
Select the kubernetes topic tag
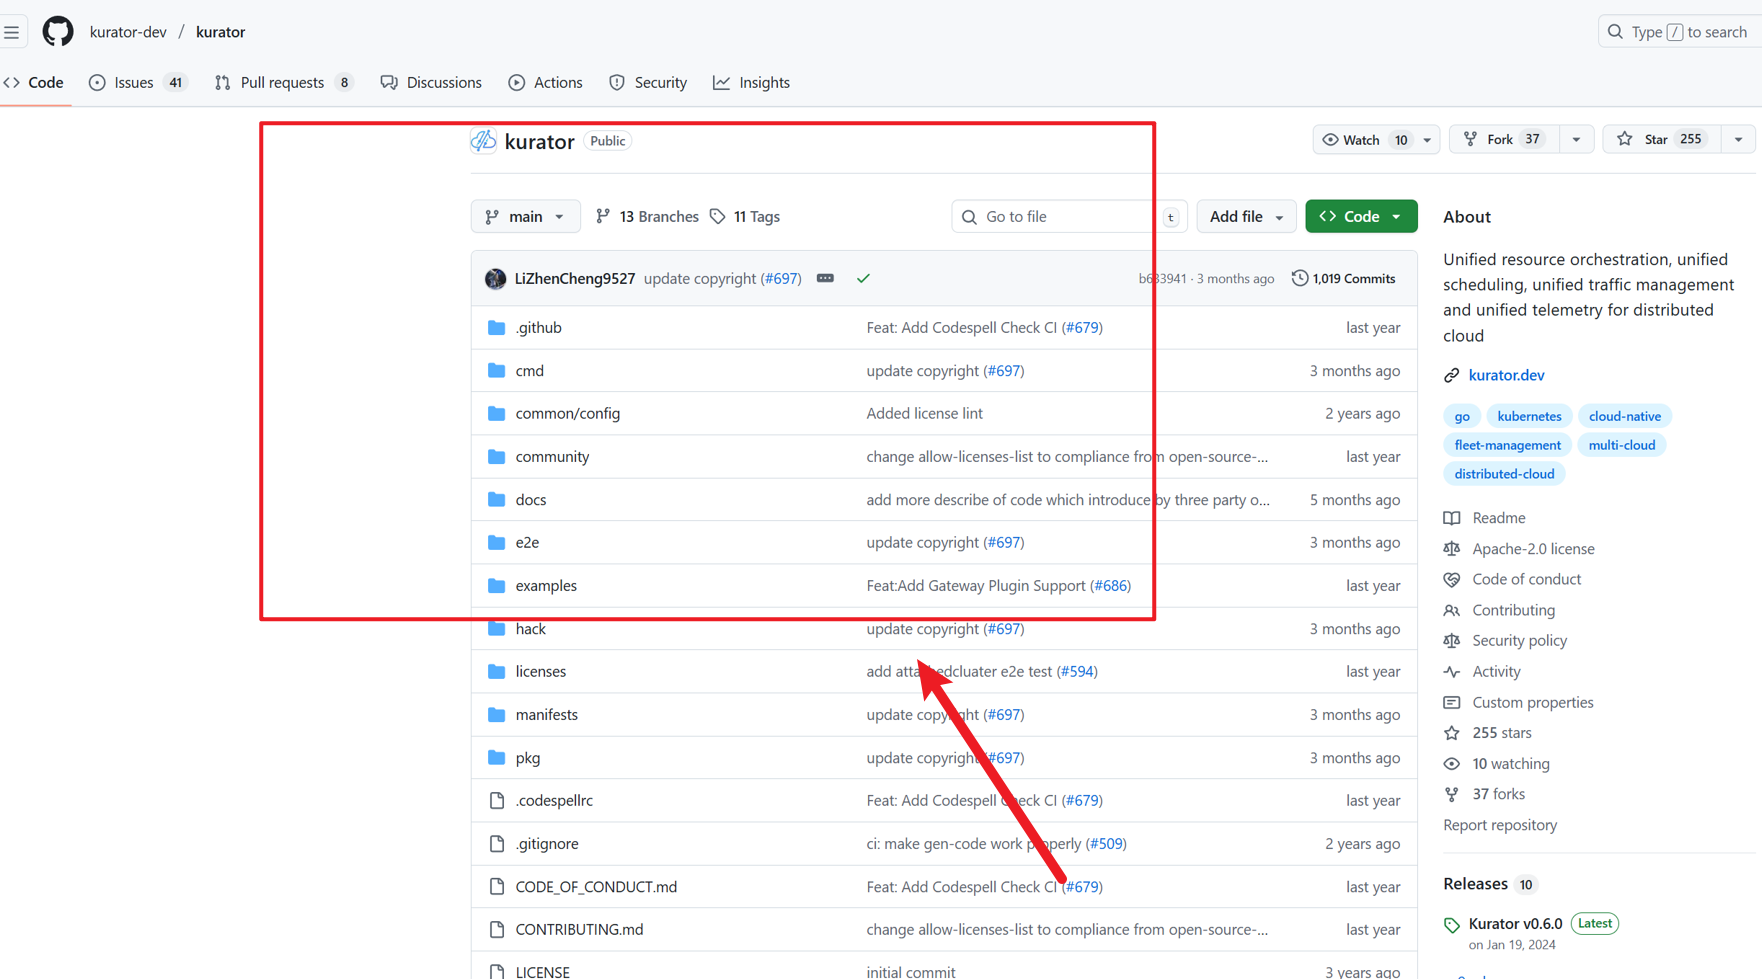pos(1529,416)
